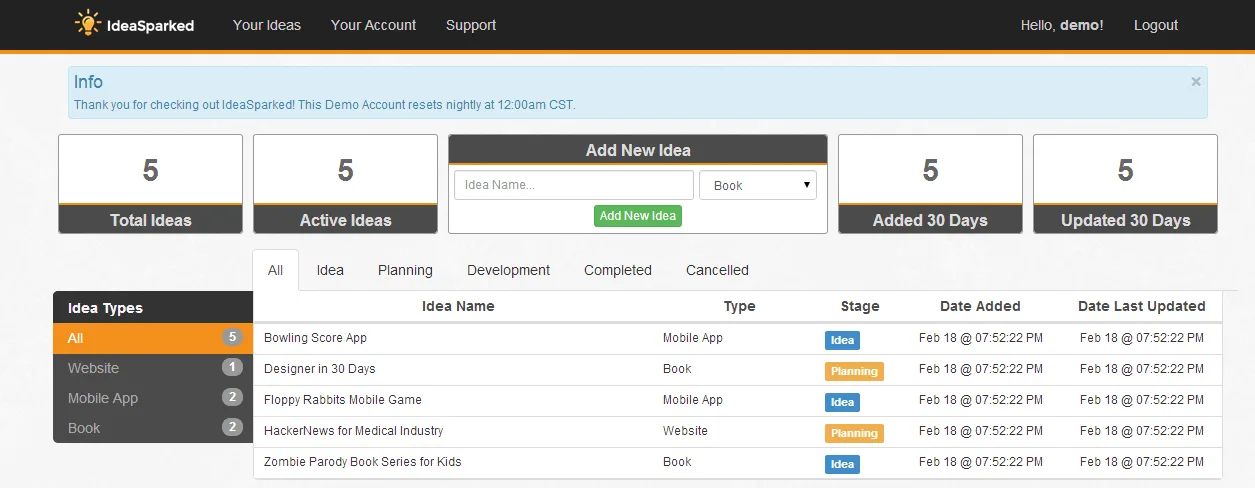Go to the Support page

pyautogui.click(x=471, y=25)
